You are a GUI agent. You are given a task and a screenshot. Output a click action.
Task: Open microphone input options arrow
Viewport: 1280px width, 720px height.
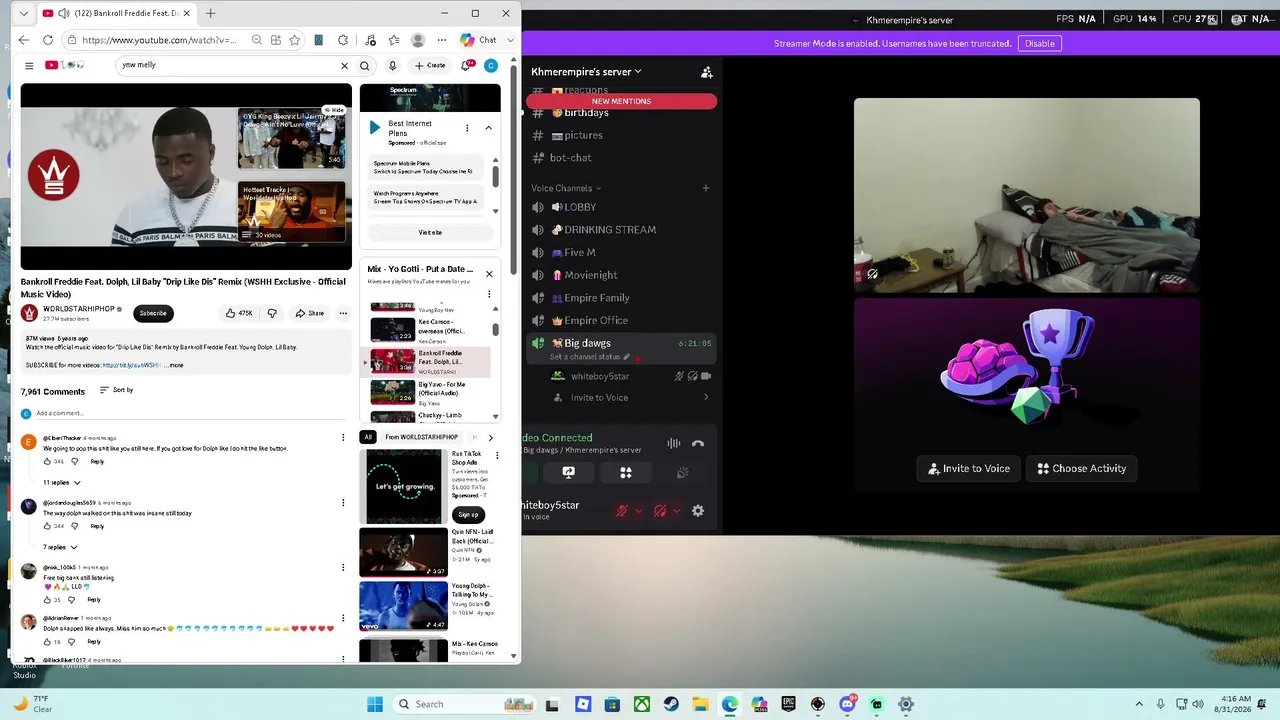(639, 511)
